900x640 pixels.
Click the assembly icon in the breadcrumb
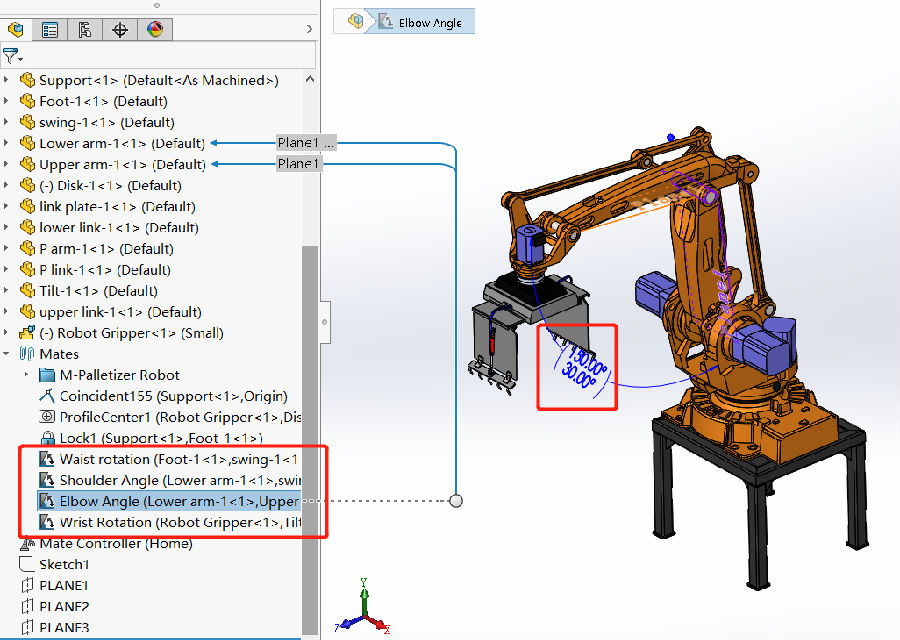point(355,21)
